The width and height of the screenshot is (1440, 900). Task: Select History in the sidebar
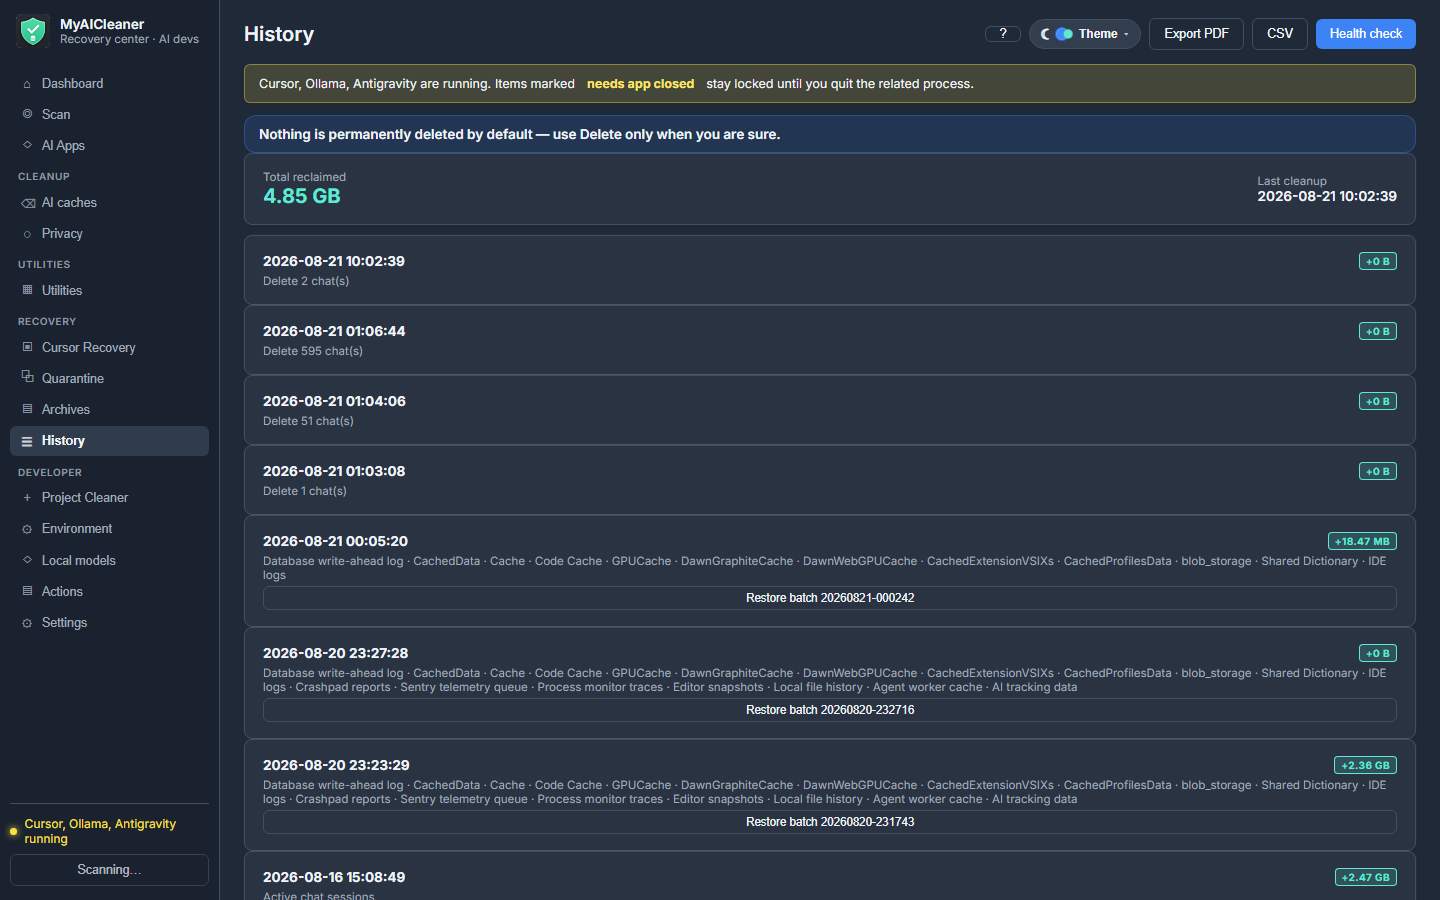109,441
